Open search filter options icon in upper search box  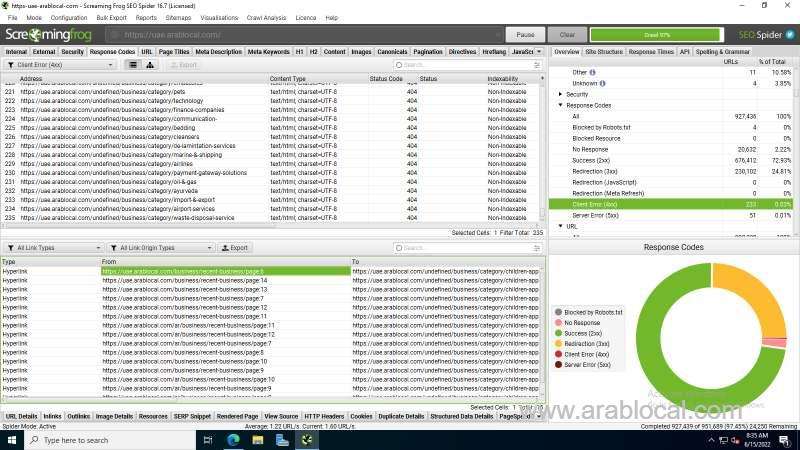(537, 65)
